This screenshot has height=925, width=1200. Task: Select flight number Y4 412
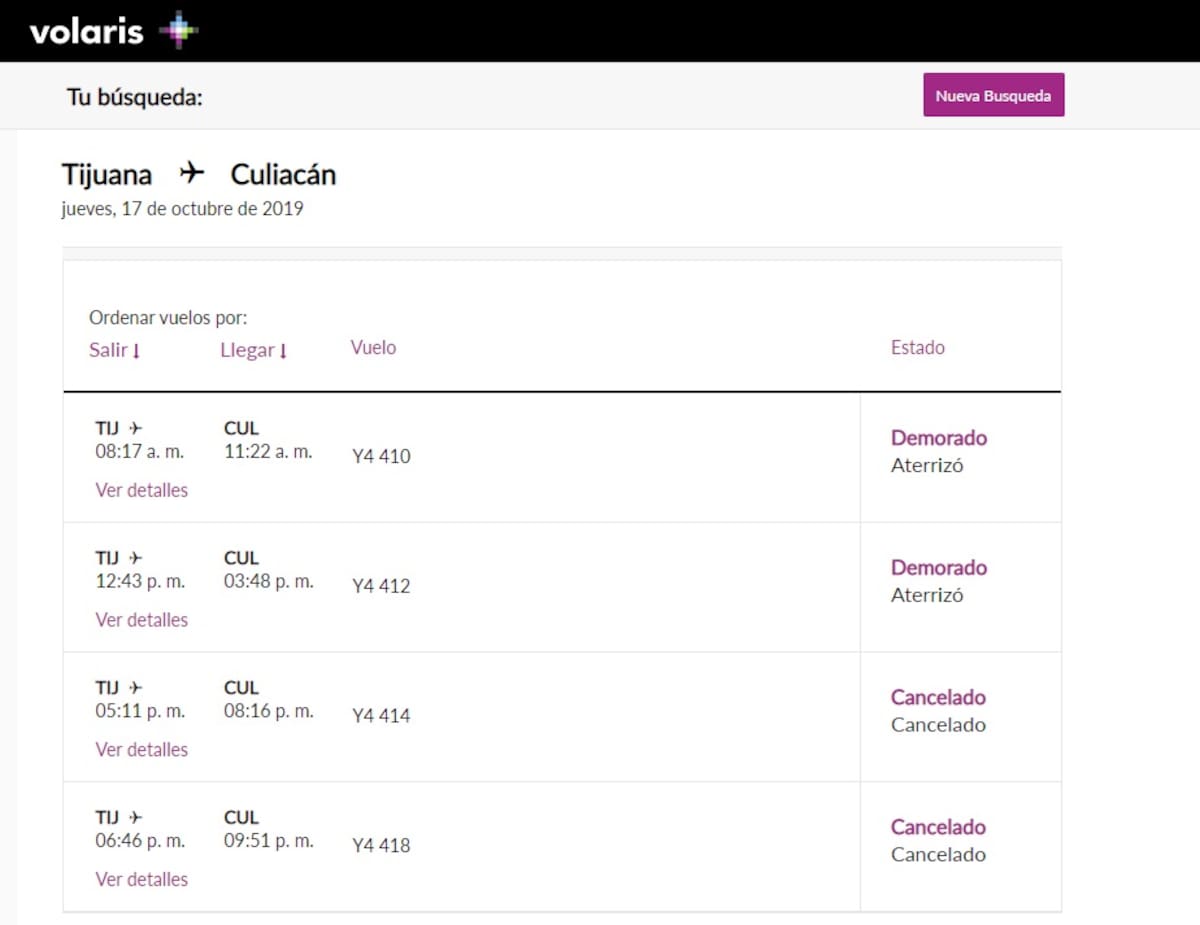click(x=381, y=586)
